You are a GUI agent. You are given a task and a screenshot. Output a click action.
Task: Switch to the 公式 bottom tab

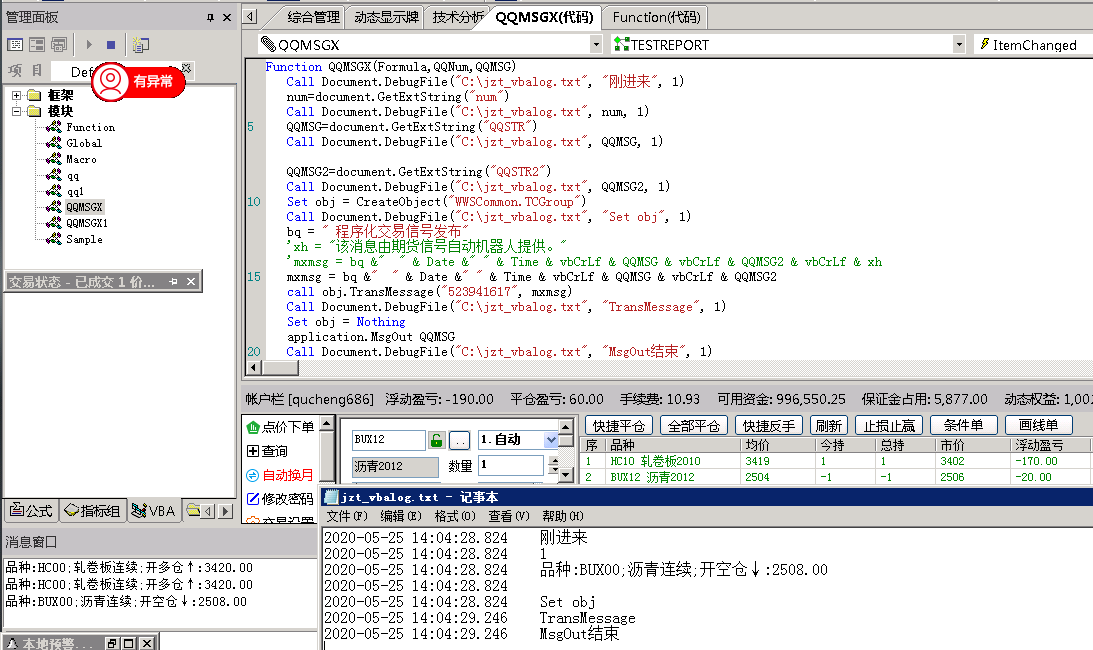point(31,511)
